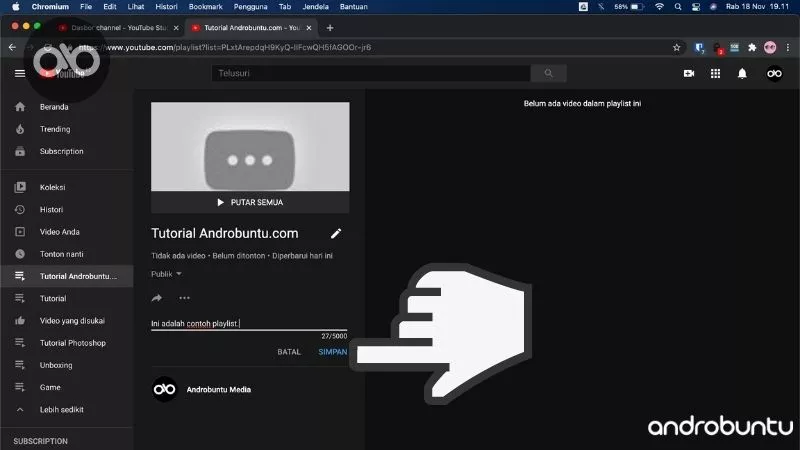
Task: Open the browser extensions puzzle icon
Action: [x=752, y=47]
